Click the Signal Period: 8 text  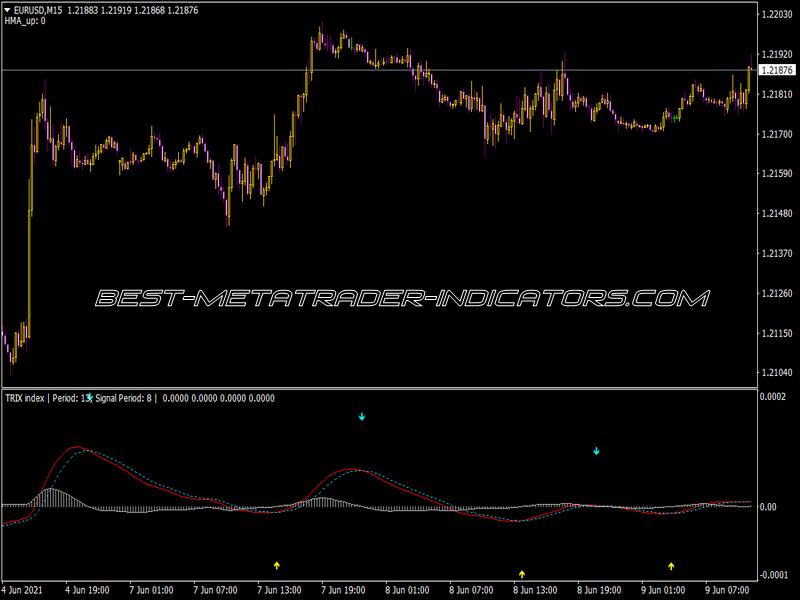click(123, 398)
